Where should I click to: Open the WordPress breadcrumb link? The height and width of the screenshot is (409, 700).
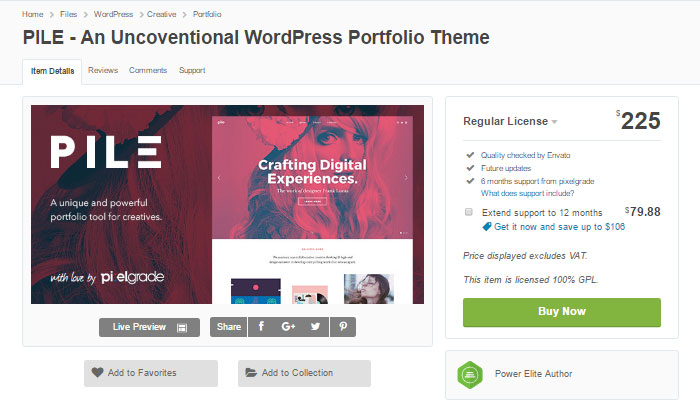[113, 14]
